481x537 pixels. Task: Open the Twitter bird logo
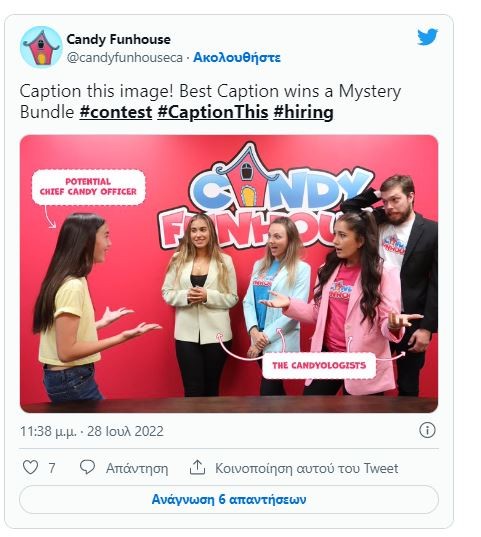(x=427, y=37)
